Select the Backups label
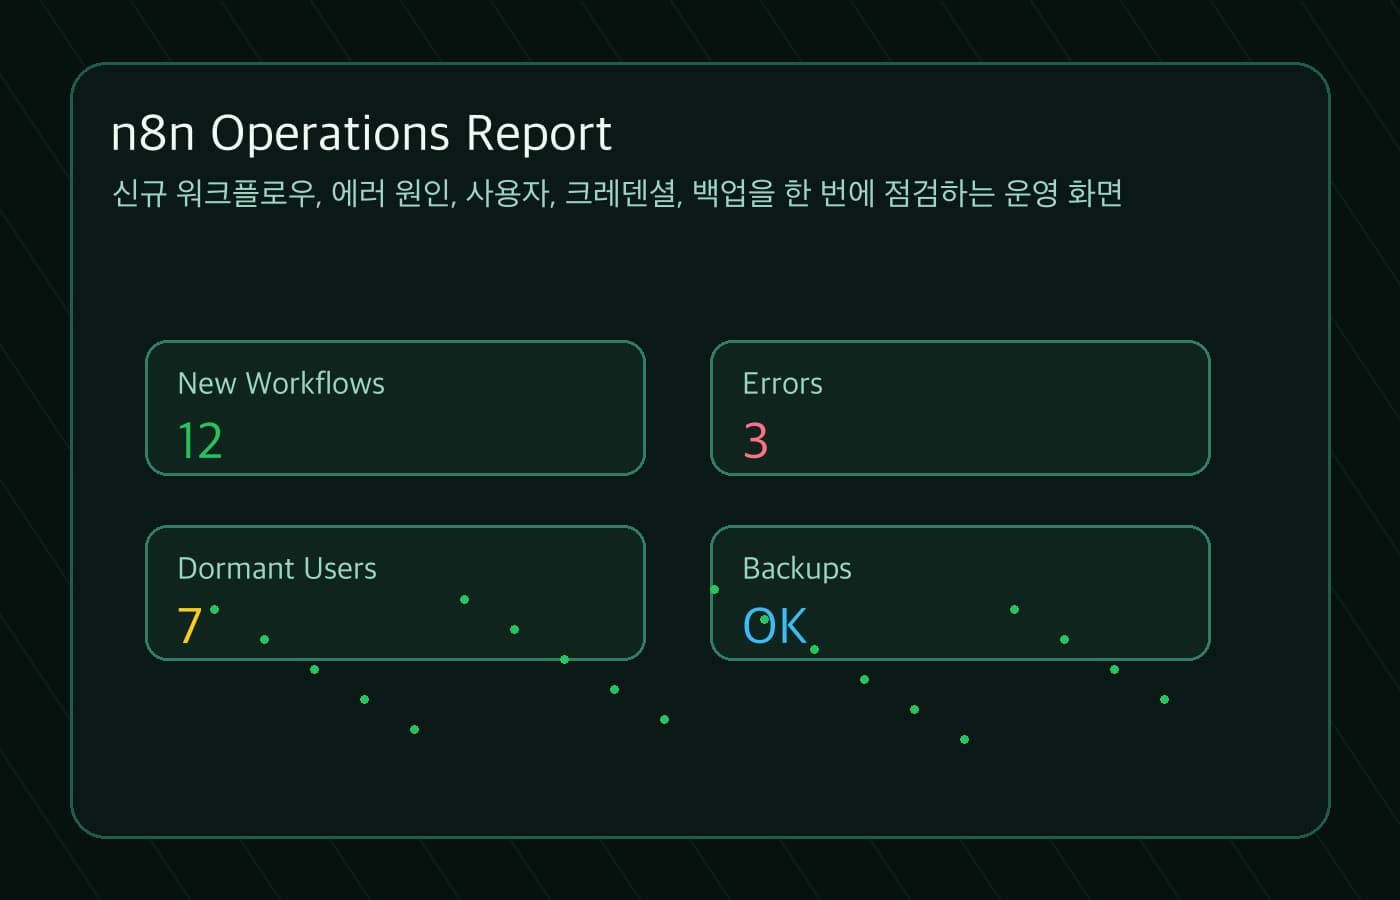 pyautogui.click(x=797, y=568)
